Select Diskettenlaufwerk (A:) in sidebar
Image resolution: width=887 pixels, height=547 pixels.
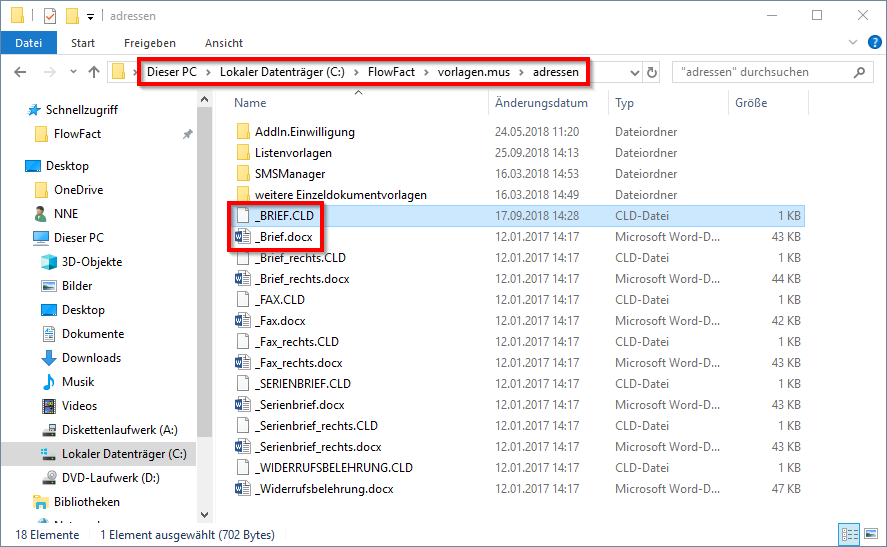119,430
